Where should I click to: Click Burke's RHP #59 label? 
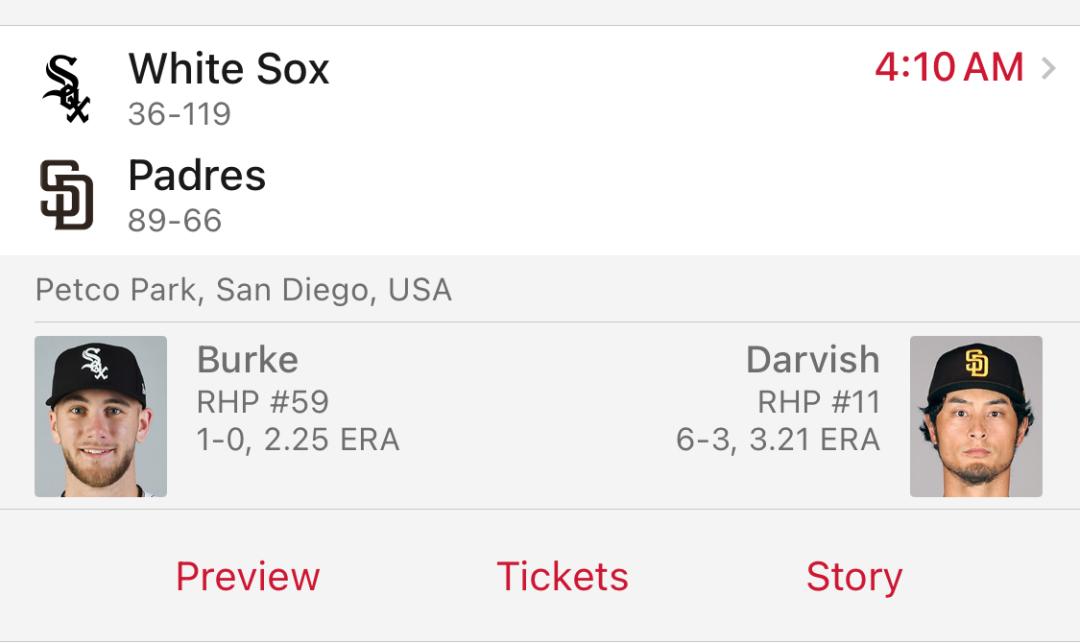pos(262,402)
